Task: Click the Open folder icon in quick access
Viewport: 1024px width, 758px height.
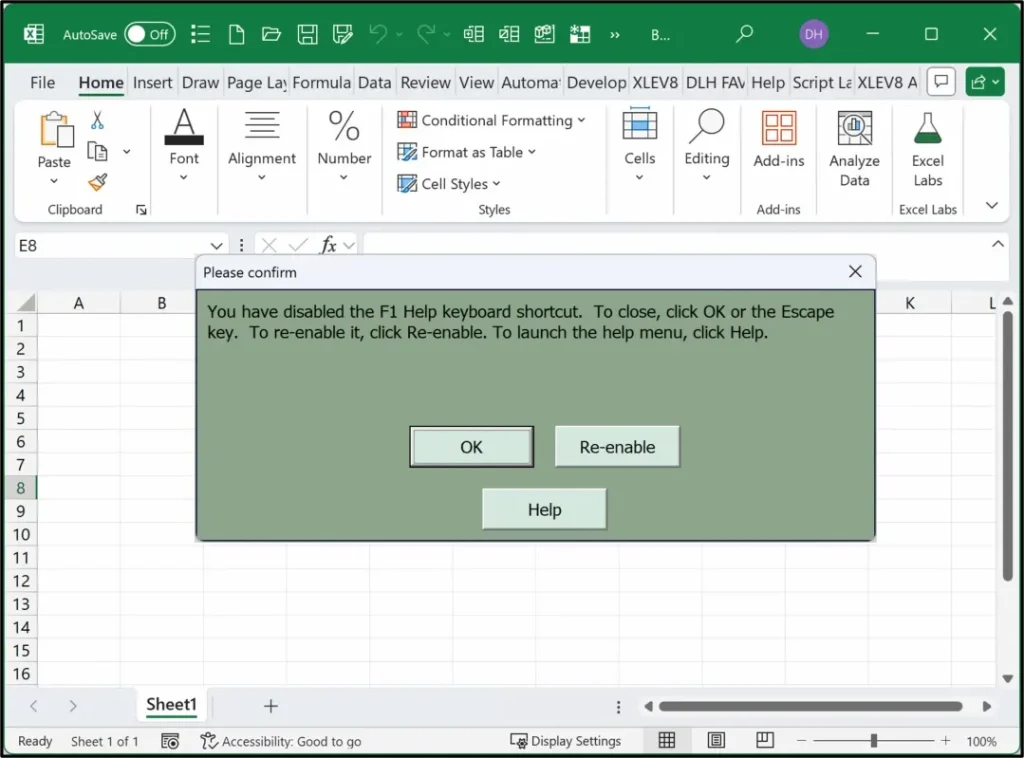Action: [x=271, y=34]
